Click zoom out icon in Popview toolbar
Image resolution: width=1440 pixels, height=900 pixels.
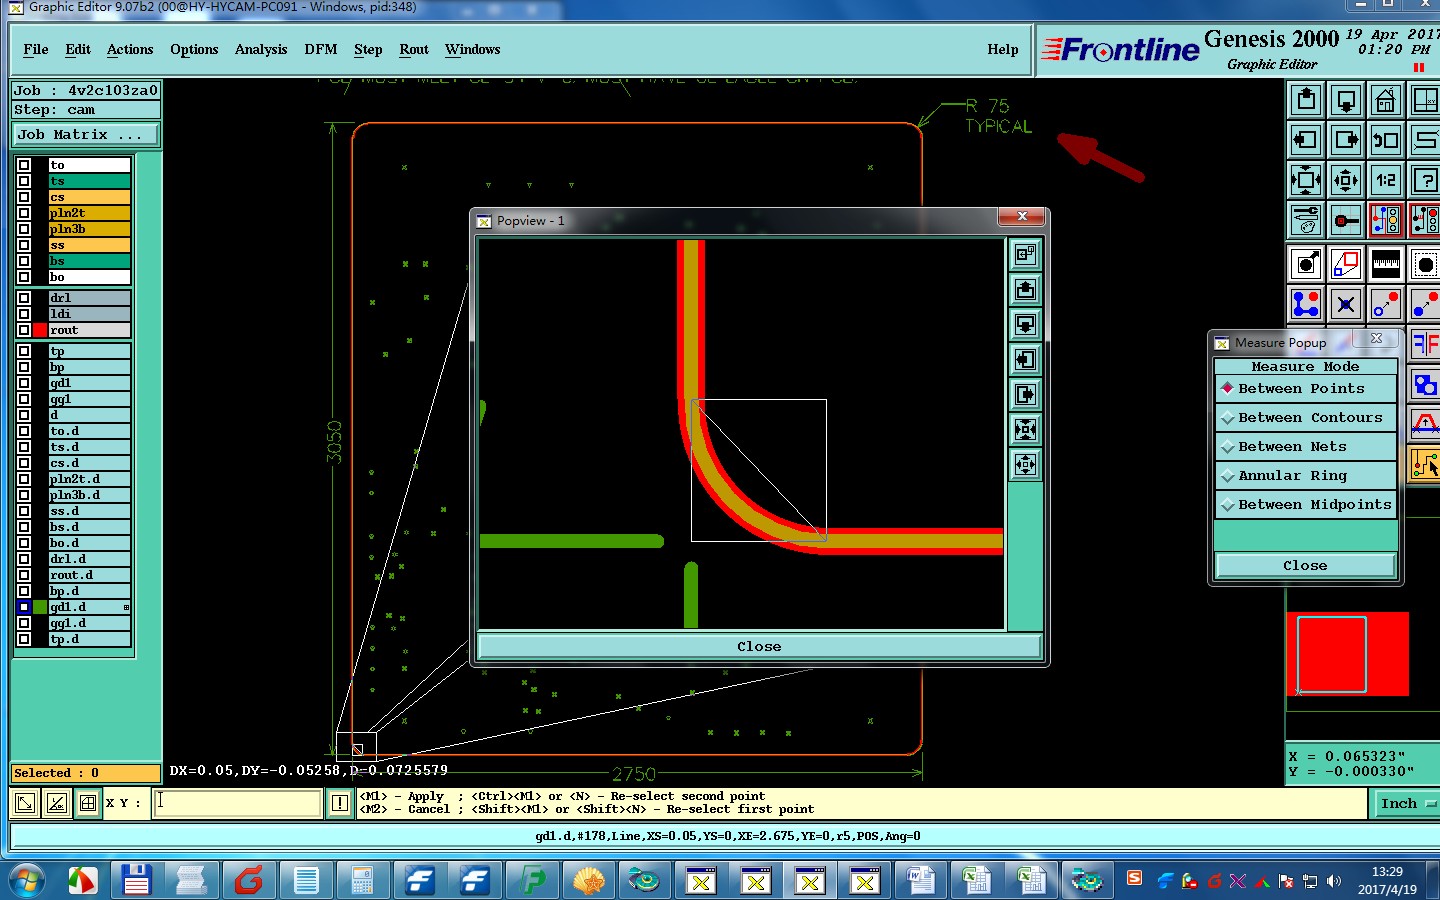[x=1025, y=464]
